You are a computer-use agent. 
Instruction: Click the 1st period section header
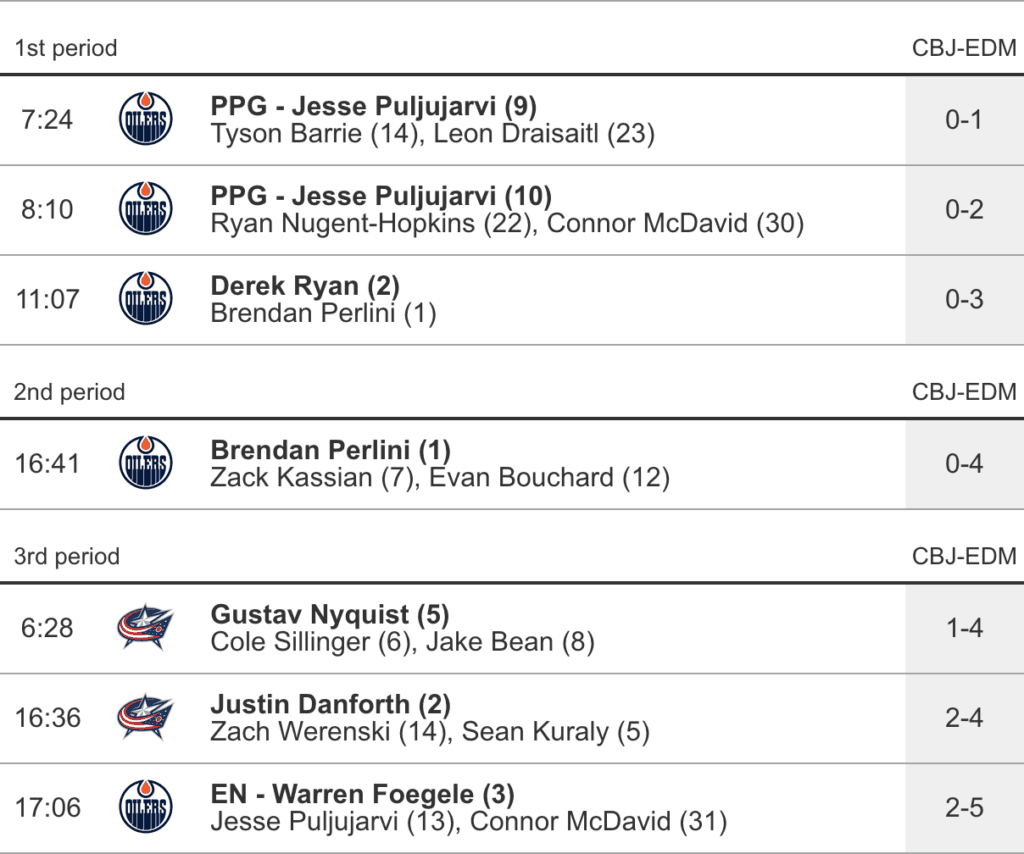(x=66, y=48)
